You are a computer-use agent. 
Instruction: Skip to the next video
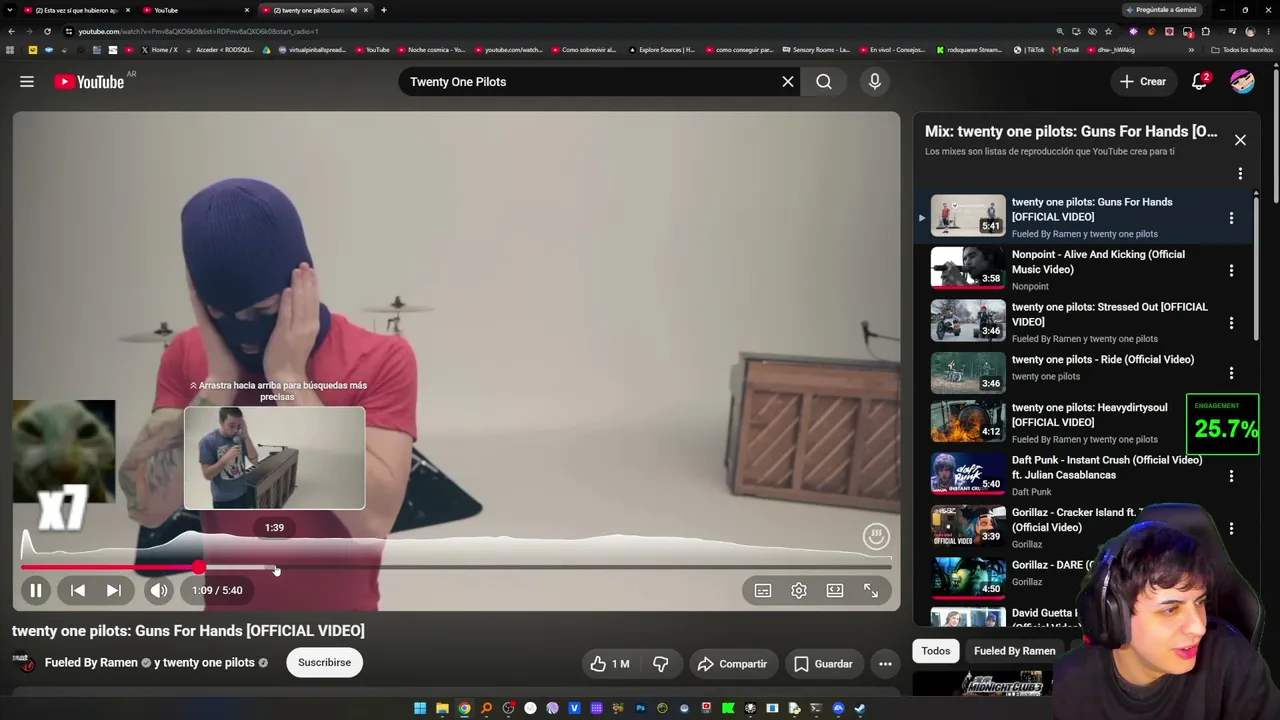(x=114, y=590)
